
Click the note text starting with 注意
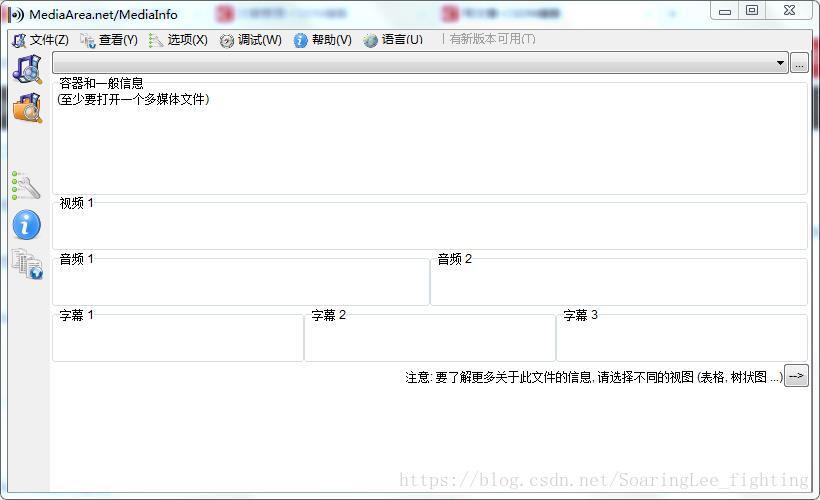coord(594,377)
